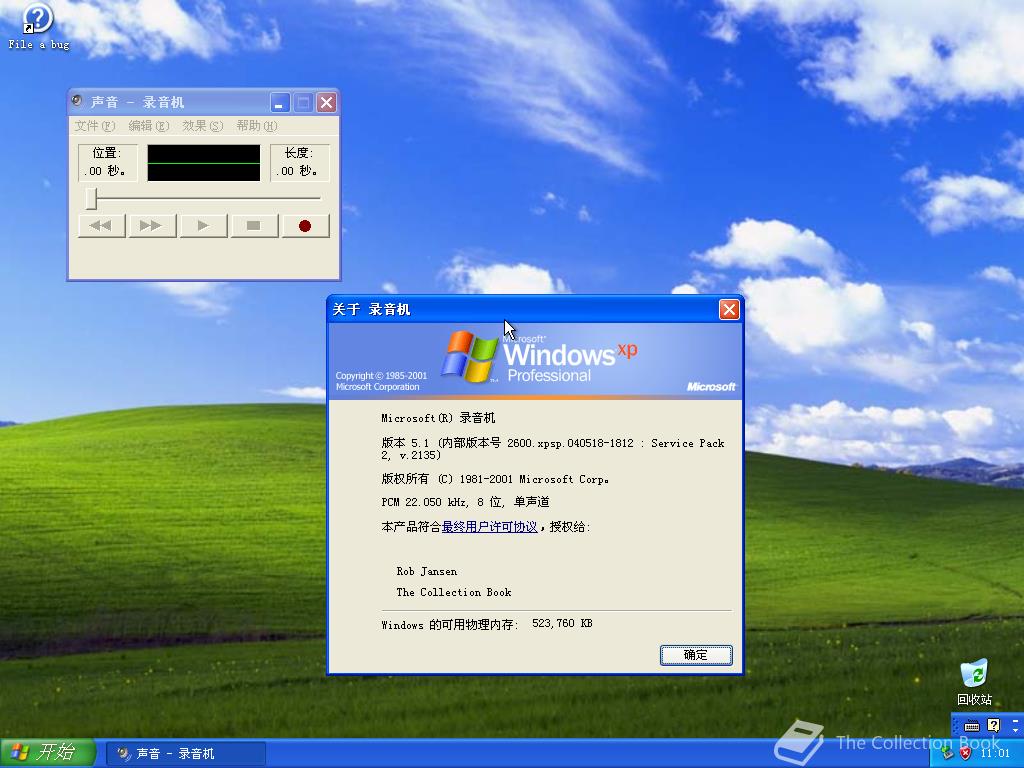Click the memory value 523,760 KB
Viewport: 1024px width, 768px height.
562,624
